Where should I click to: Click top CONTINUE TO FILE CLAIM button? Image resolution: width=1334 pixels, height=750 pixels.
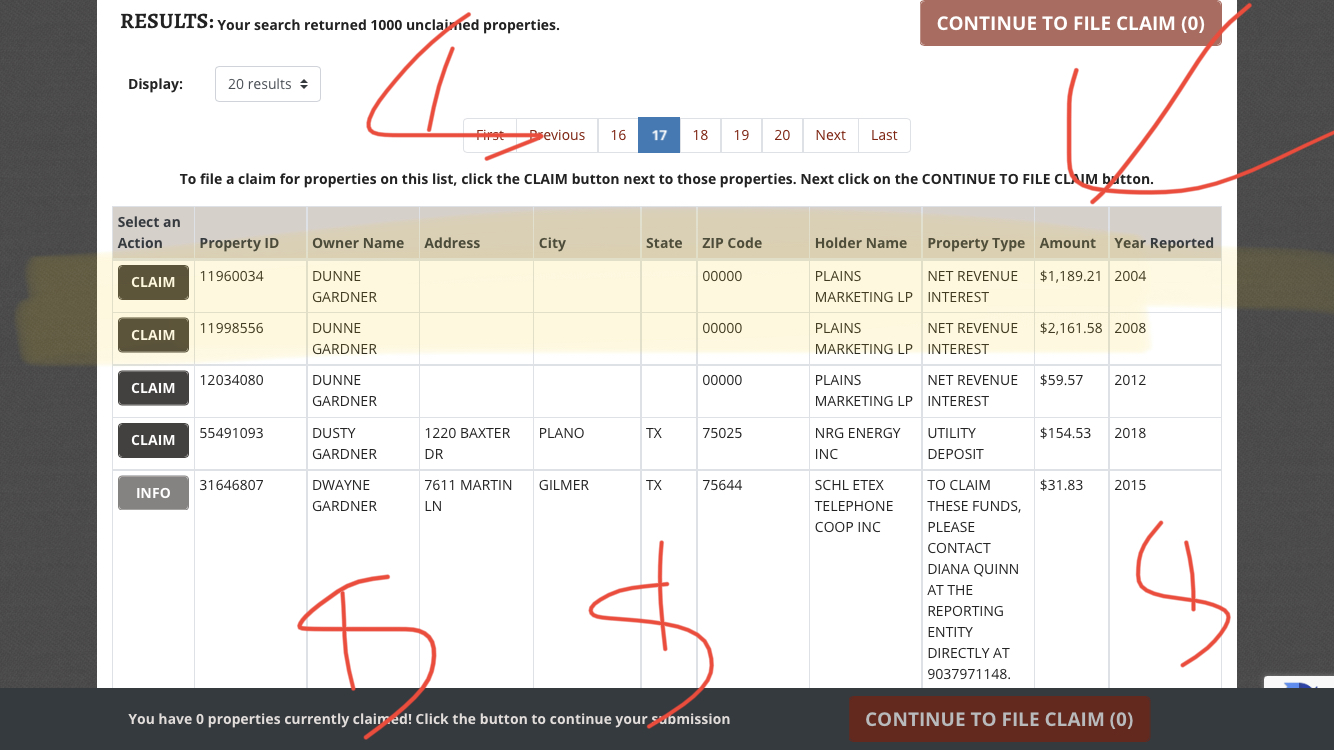(1071, 23)
